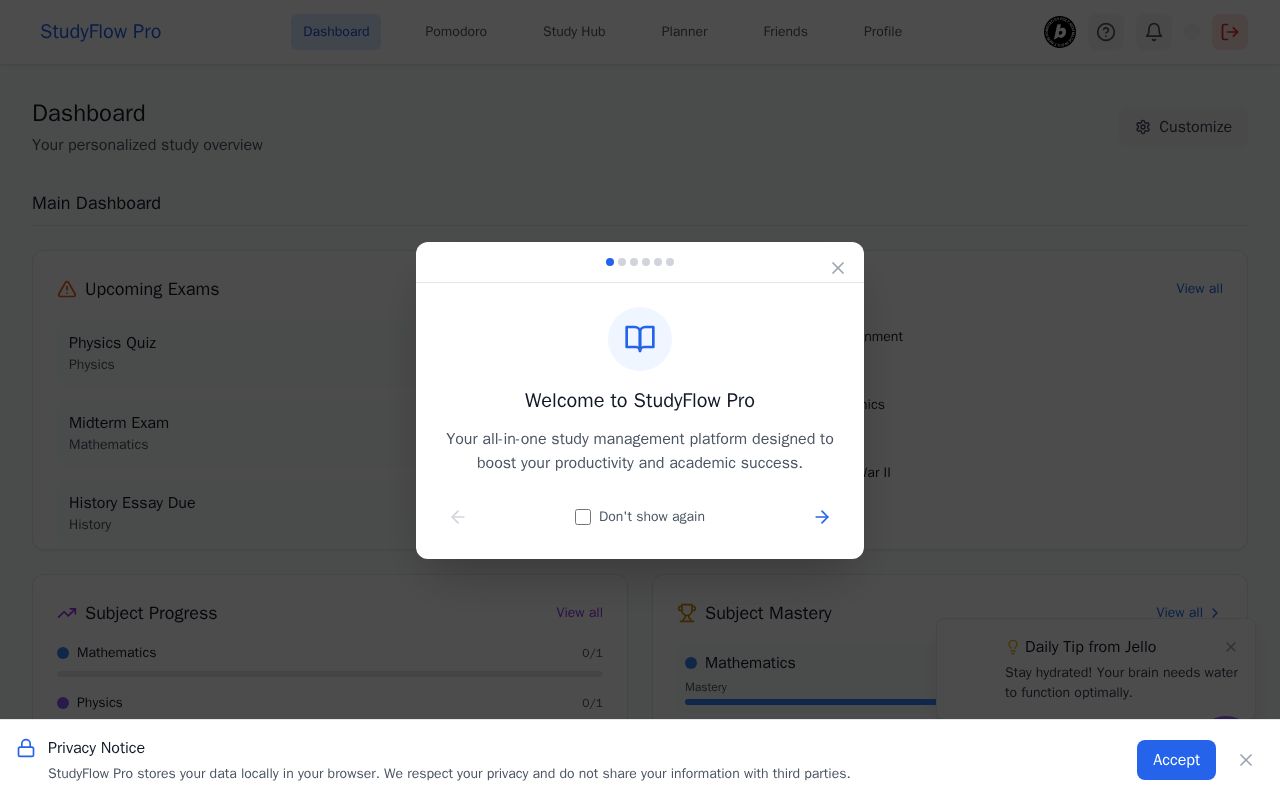Click the Subject Progress trend icon
The image size is (1280, 800).
pyautogui.click(x=67, y=613)
